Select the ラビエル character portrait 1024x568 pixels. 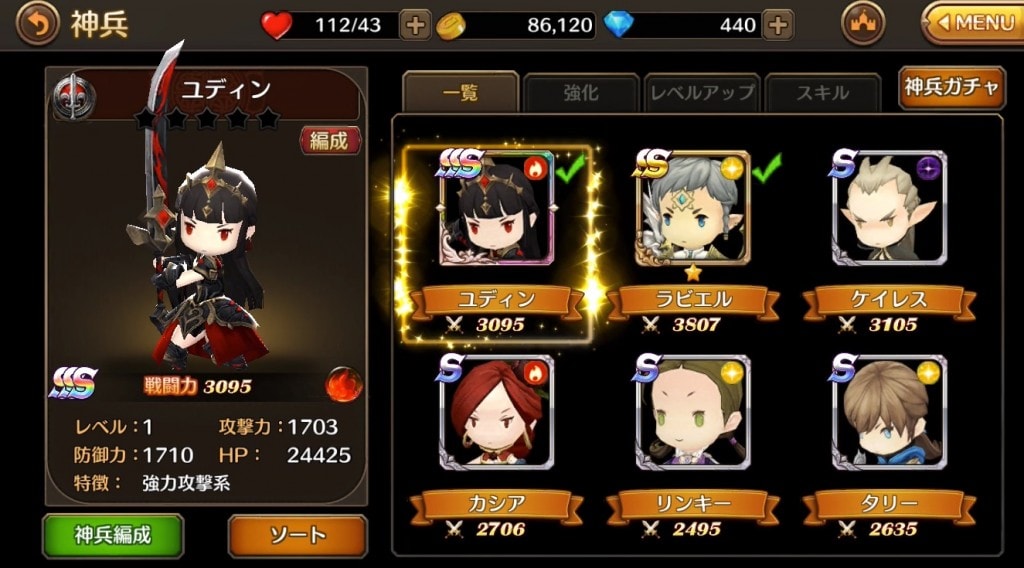tap(693, 208)
